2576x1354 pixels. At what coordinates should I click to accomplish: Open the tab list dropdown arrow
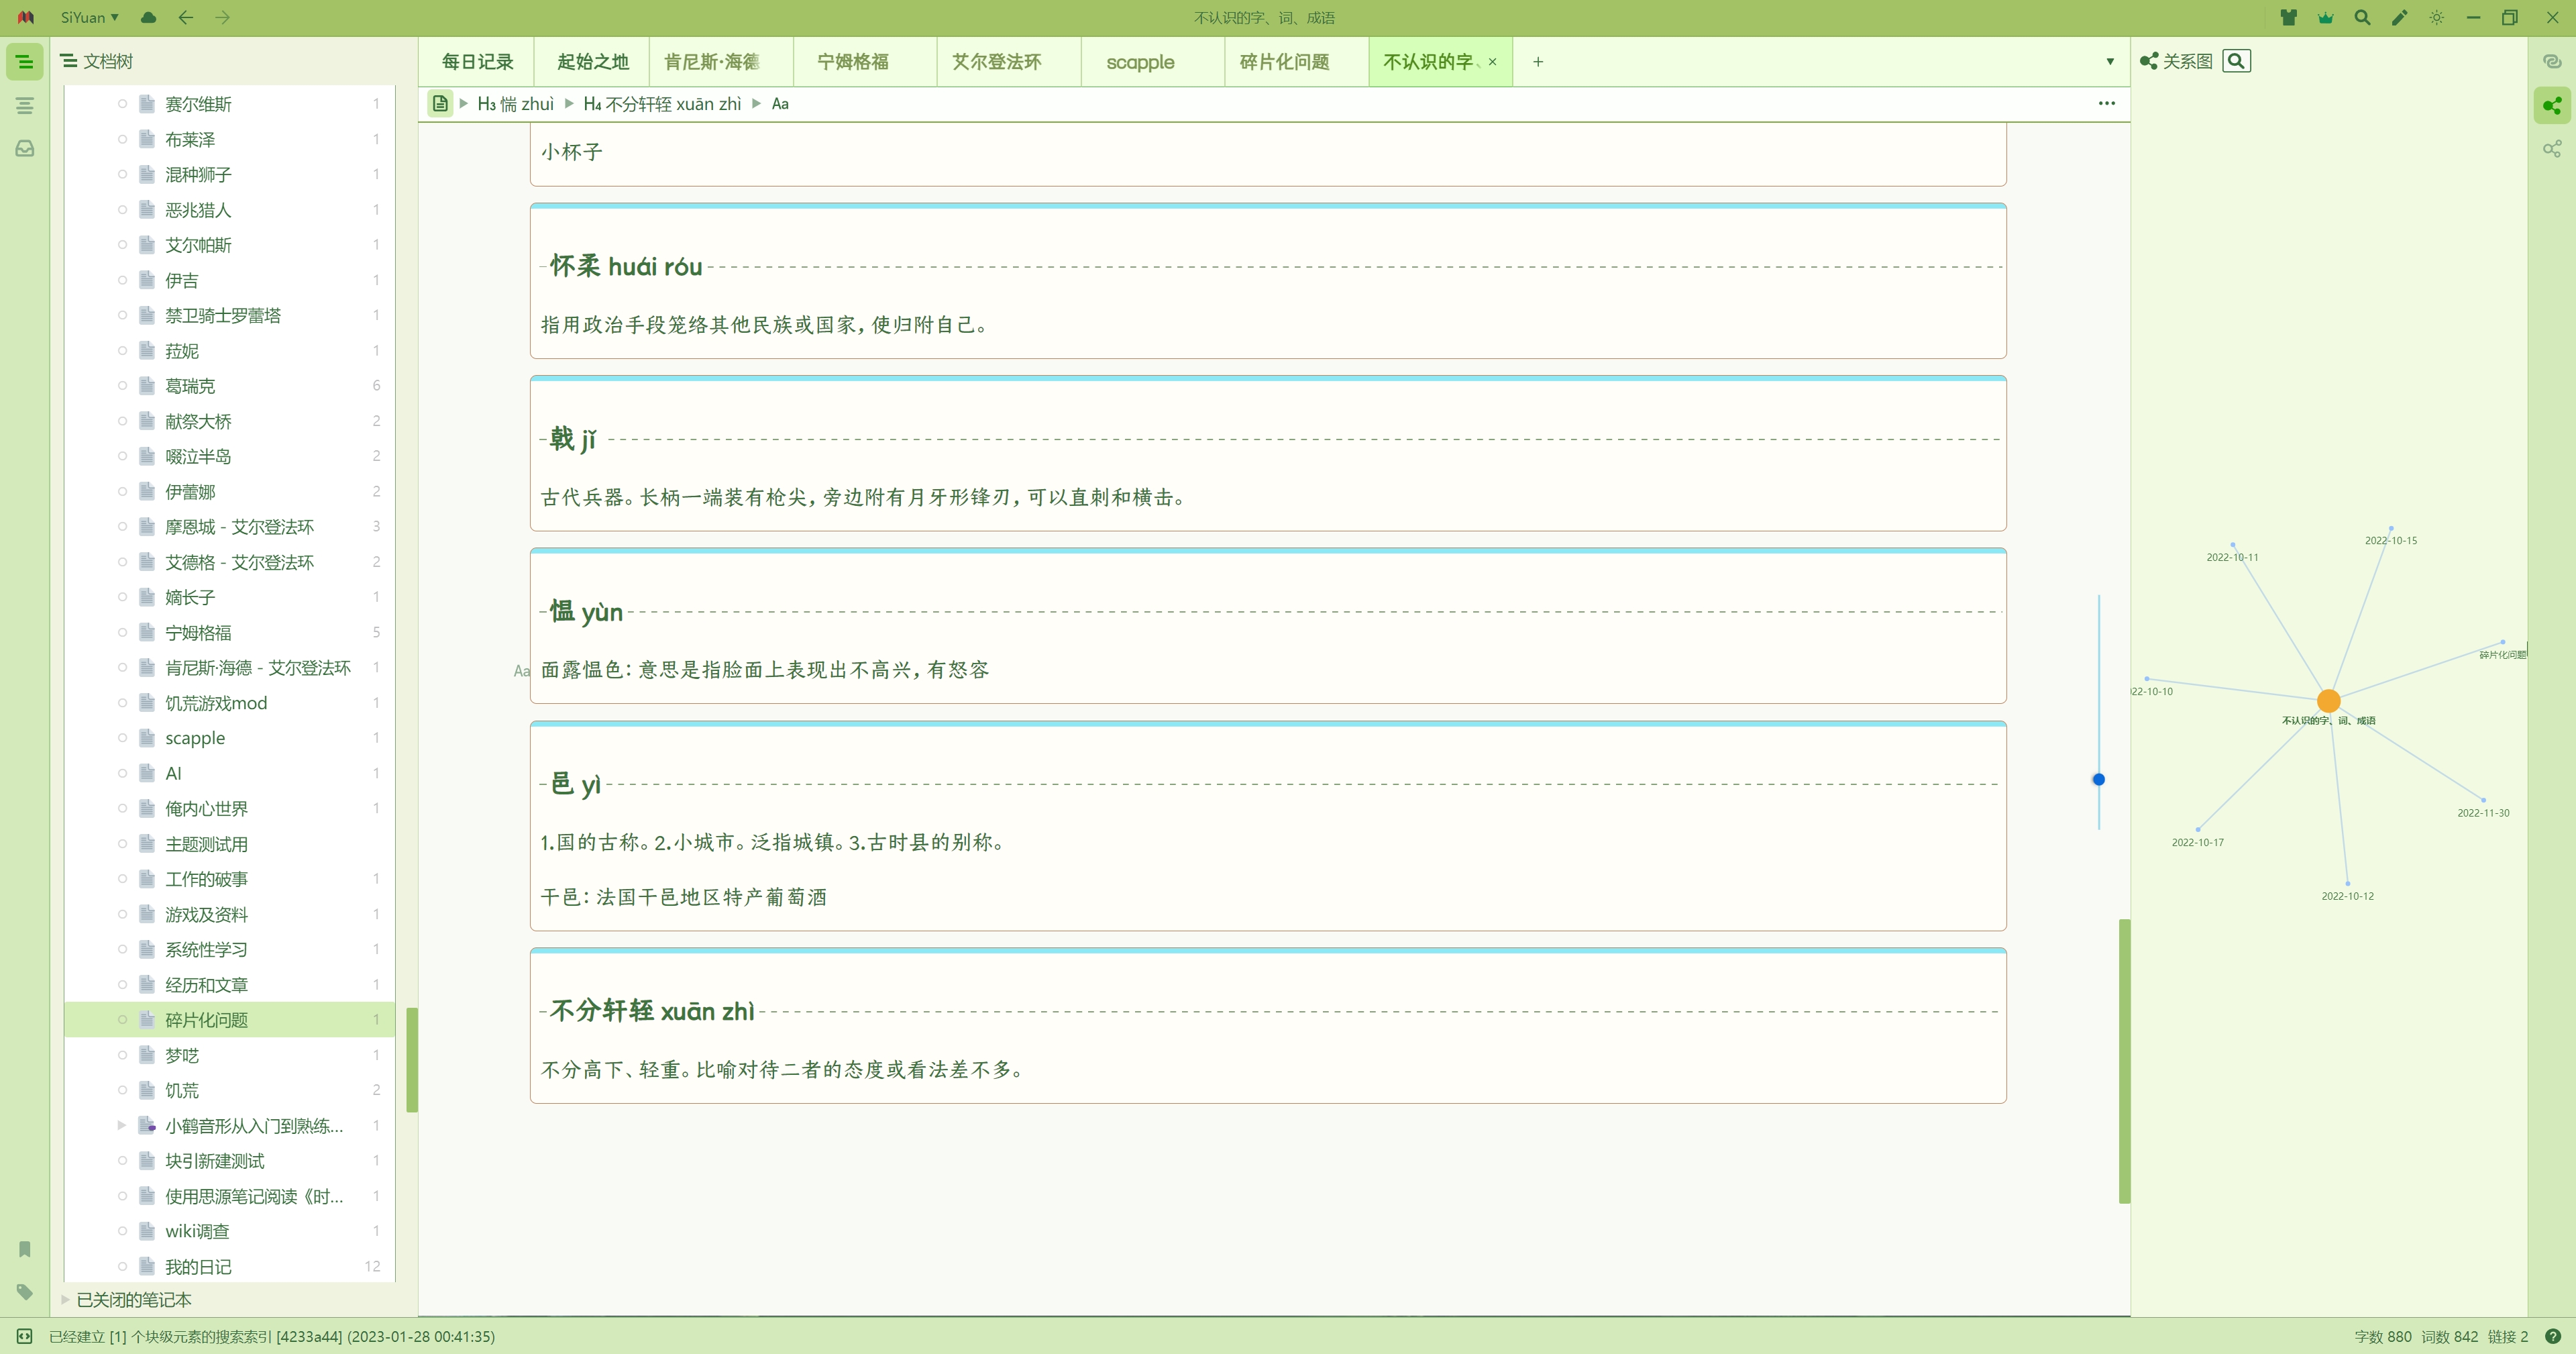coord(2110,62)
